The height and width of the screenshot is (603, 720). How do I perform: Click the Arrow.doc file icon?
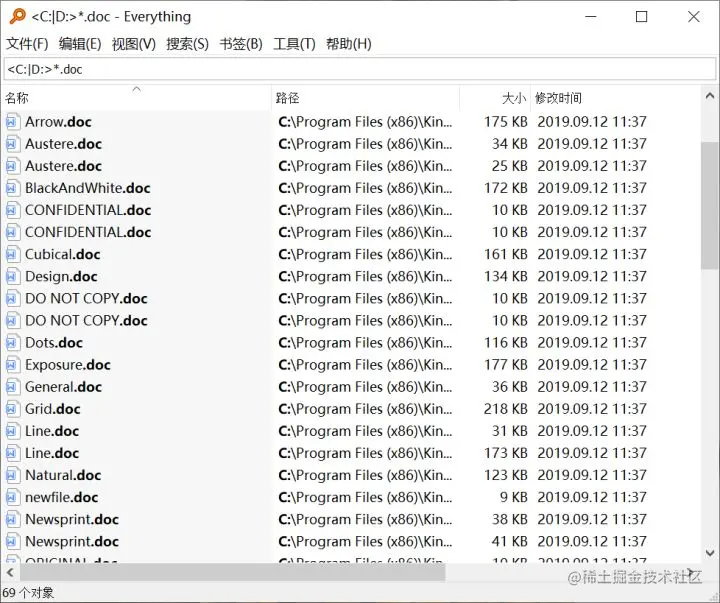pos(12,122)
